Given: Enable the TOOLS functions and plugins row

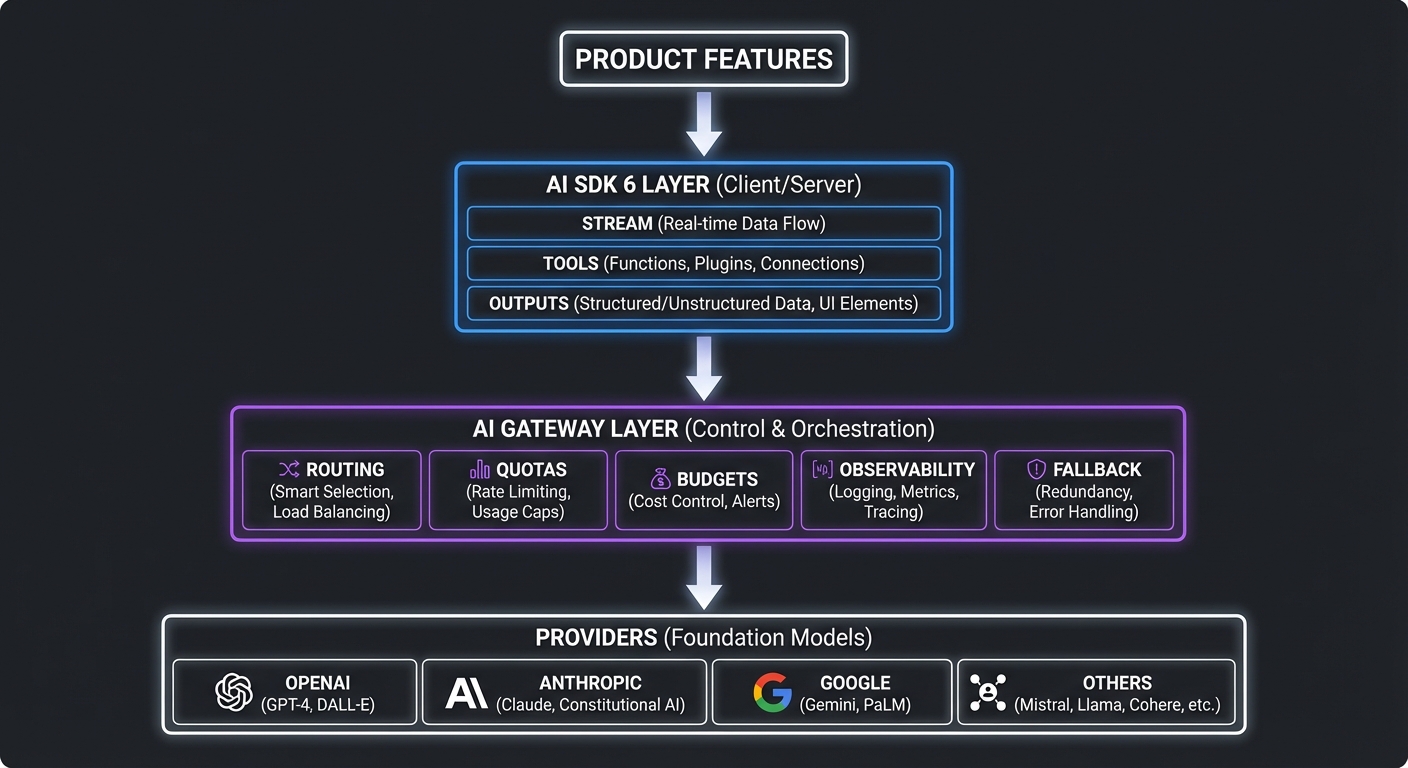Looking at the screenshot, I should (704, 263).
